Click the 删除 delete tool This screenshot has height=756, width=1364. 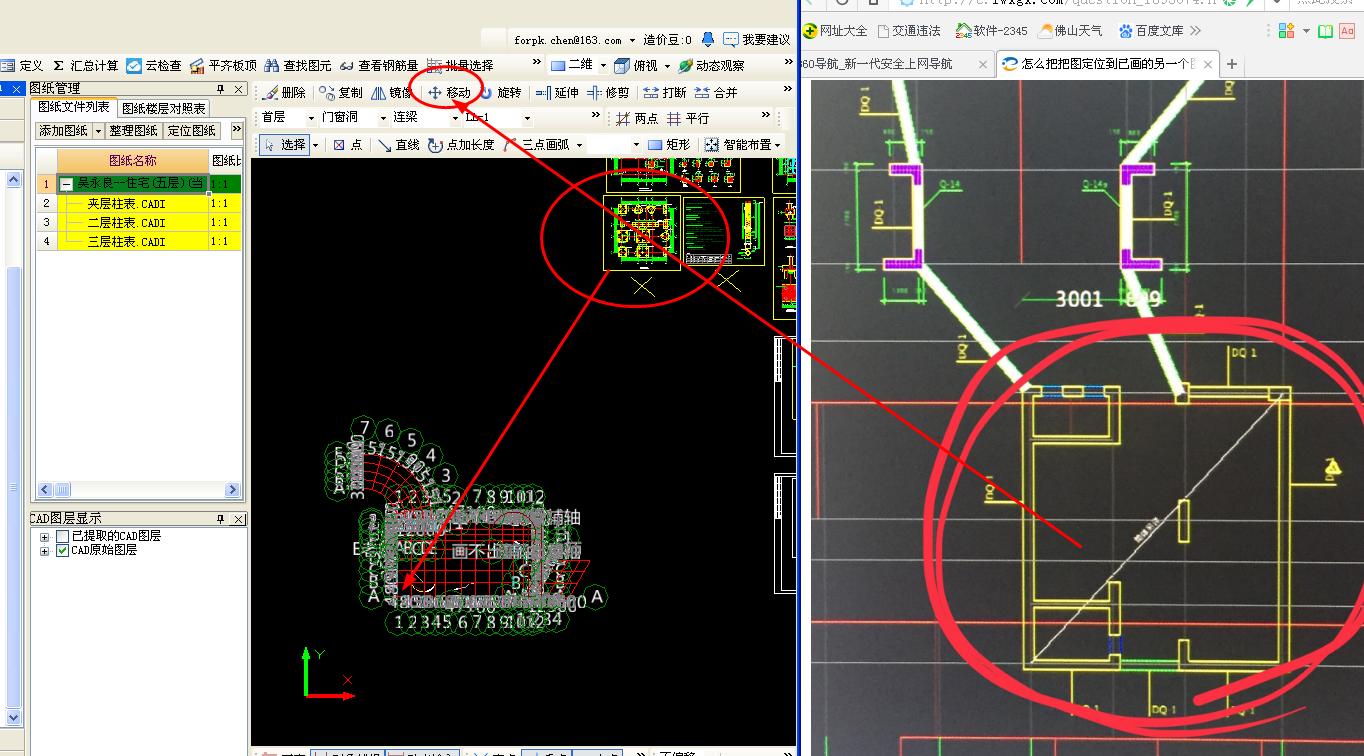[x=284, y=92]
